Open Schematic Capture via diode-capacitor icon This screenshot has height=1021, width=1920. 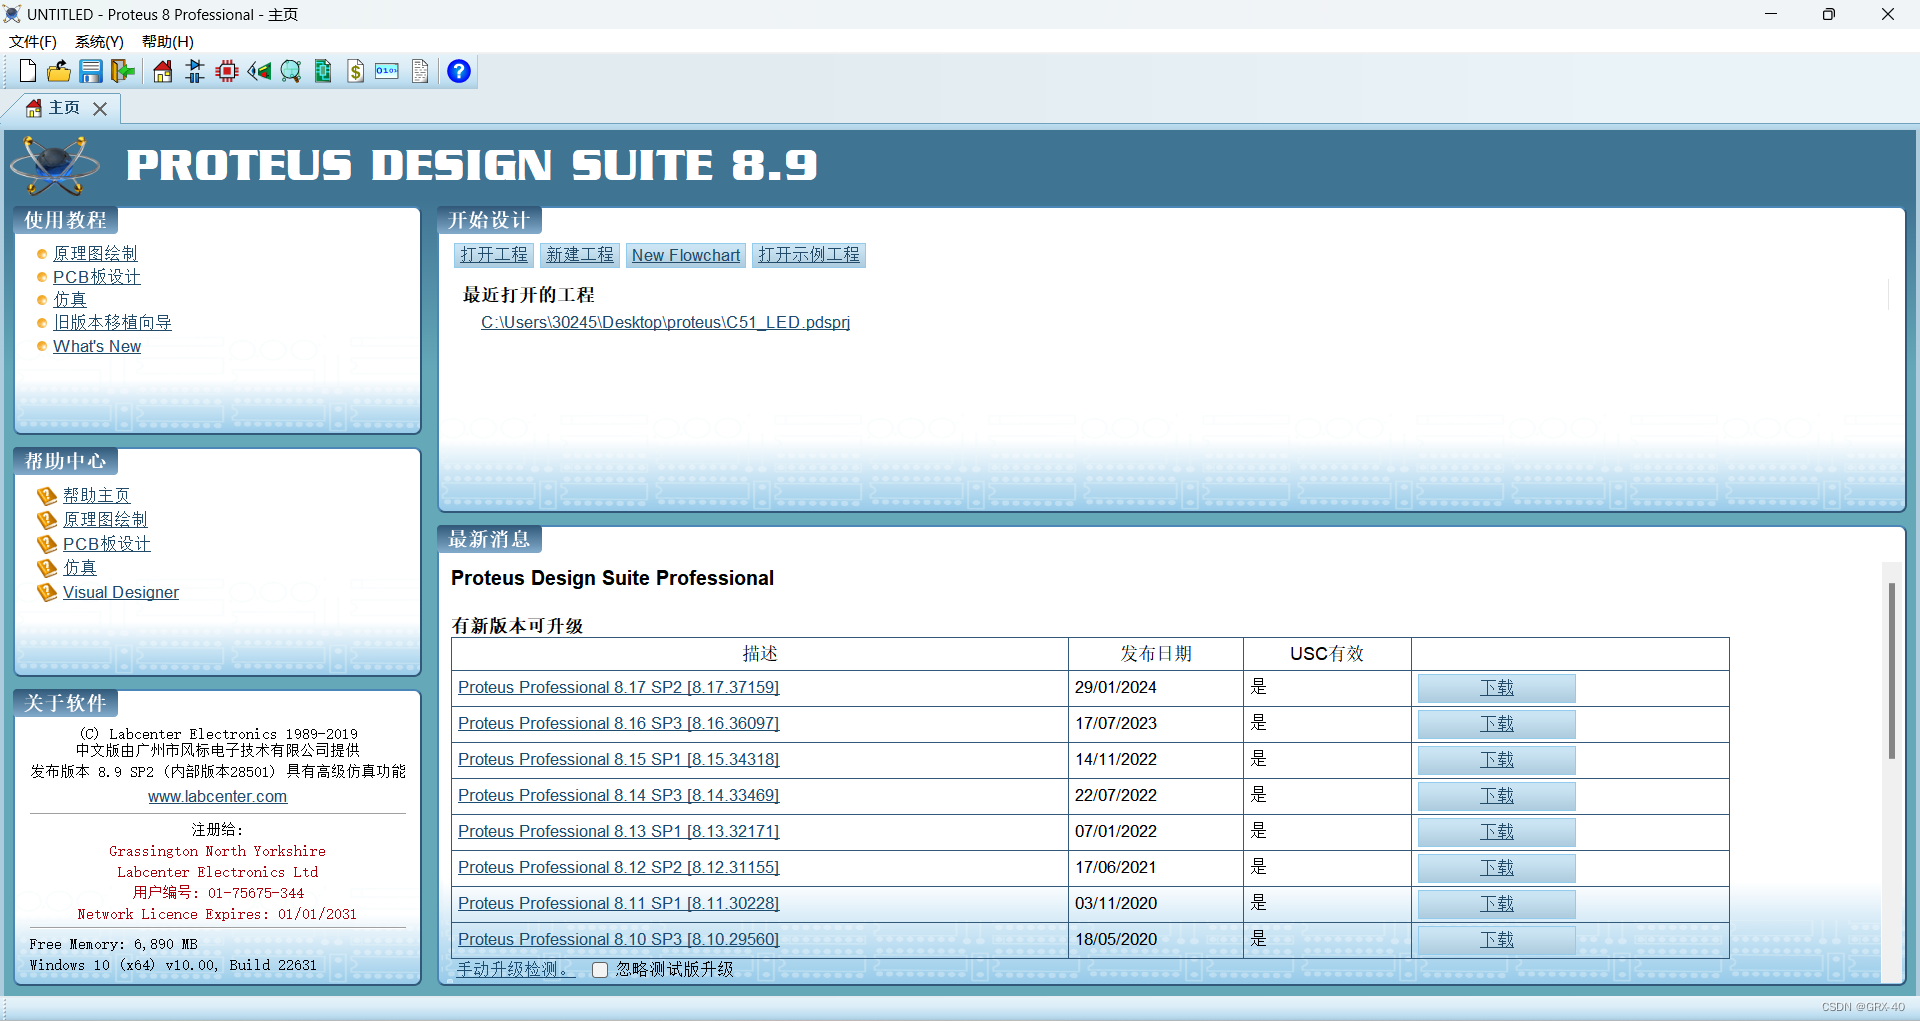pyautogui.click(x=195, y=71)
